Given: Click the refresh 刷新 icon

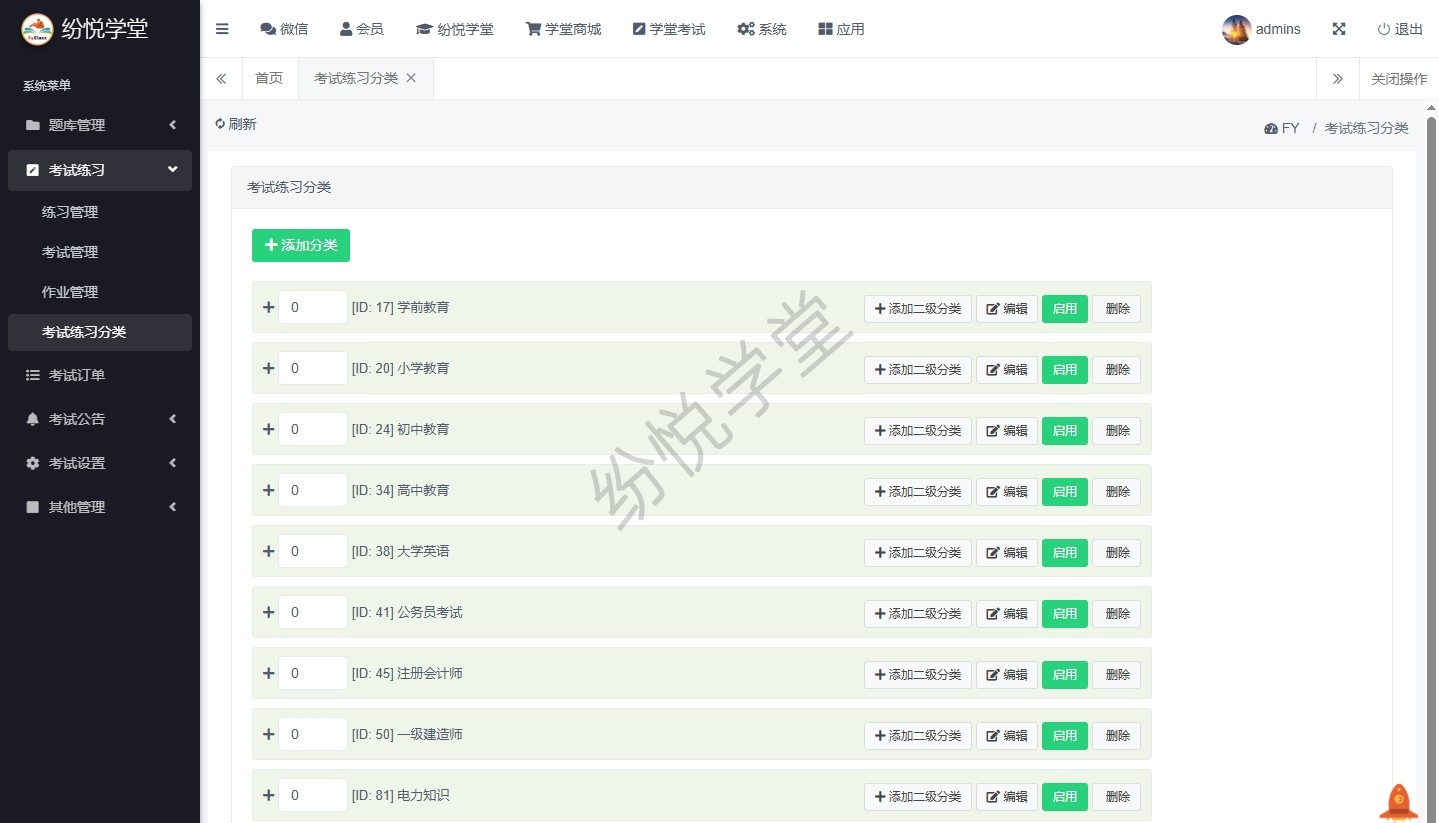Looking at the screenshot, I should click(220, 124).
